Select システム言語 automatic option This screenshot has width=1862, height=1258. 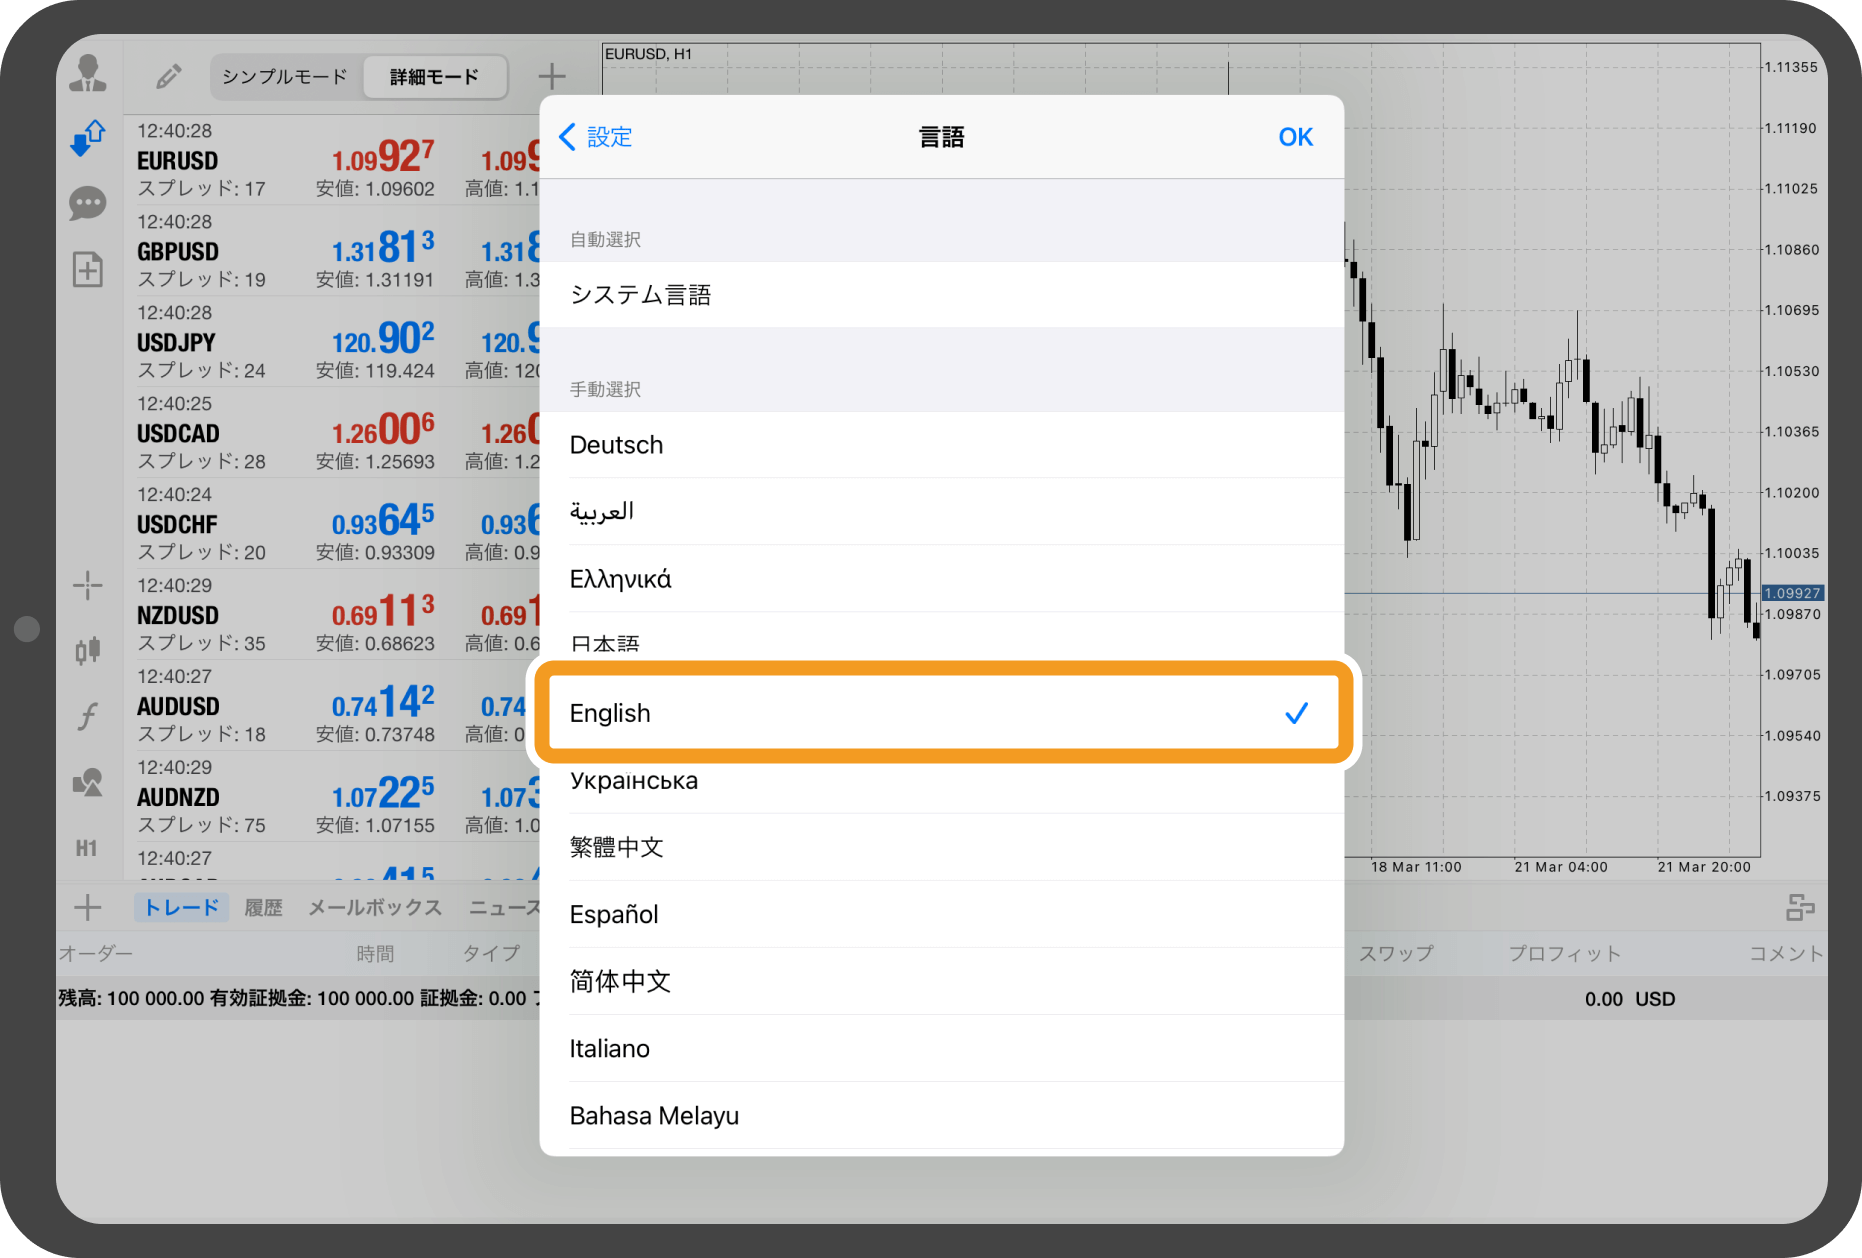coord(942,295)
